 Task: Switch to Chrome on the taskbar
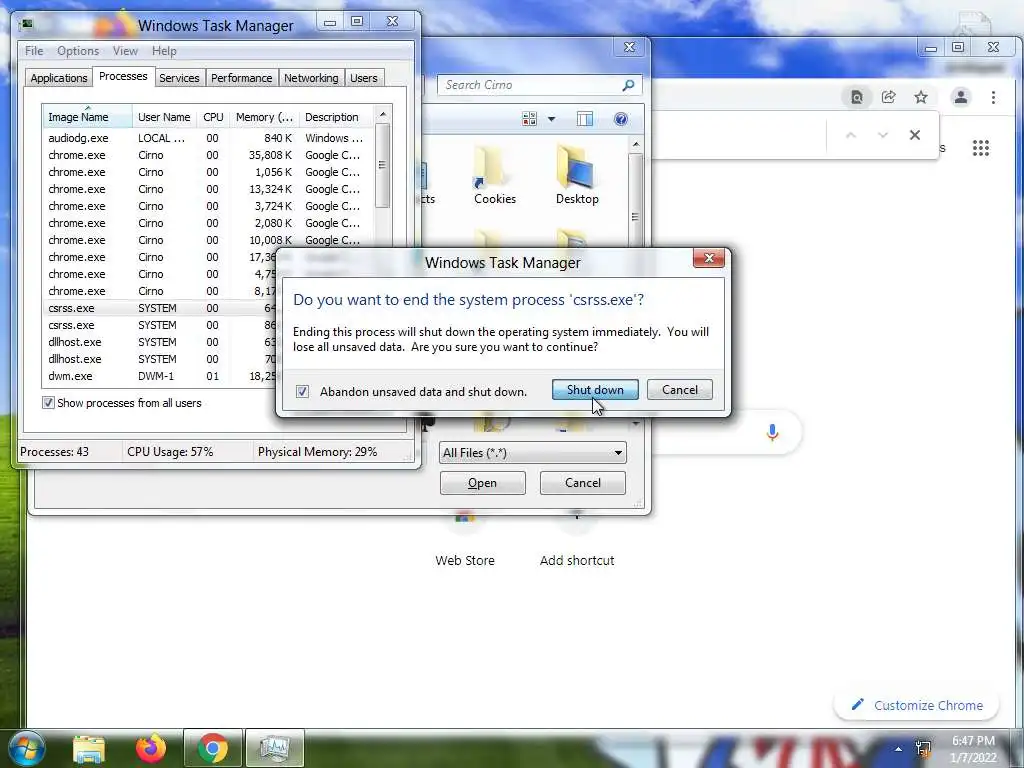[212, 748]
